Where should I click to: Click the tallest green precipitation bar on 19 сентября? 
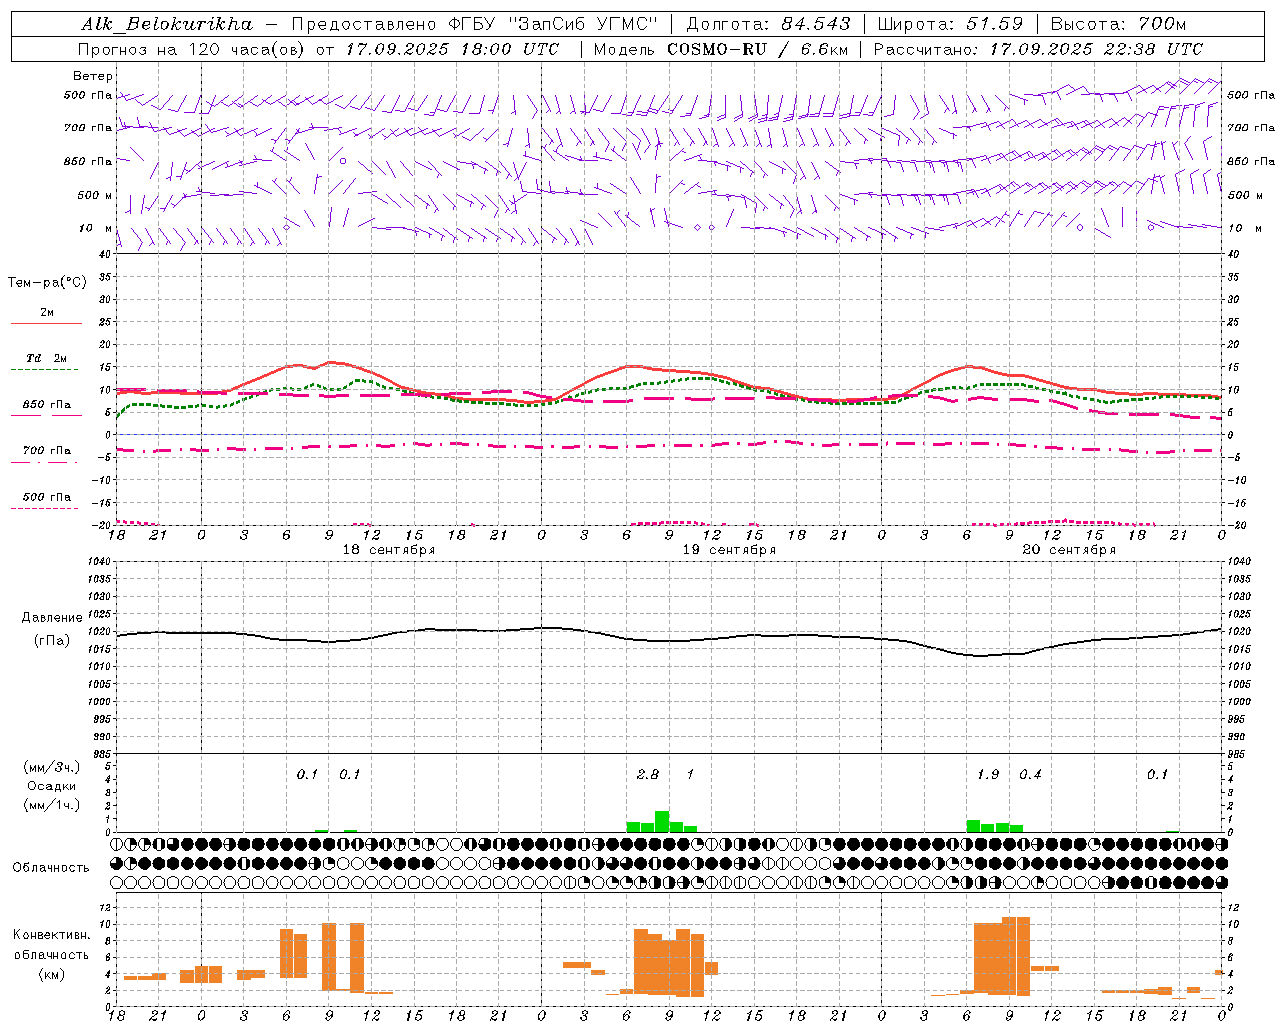click(x=662, y=821)
